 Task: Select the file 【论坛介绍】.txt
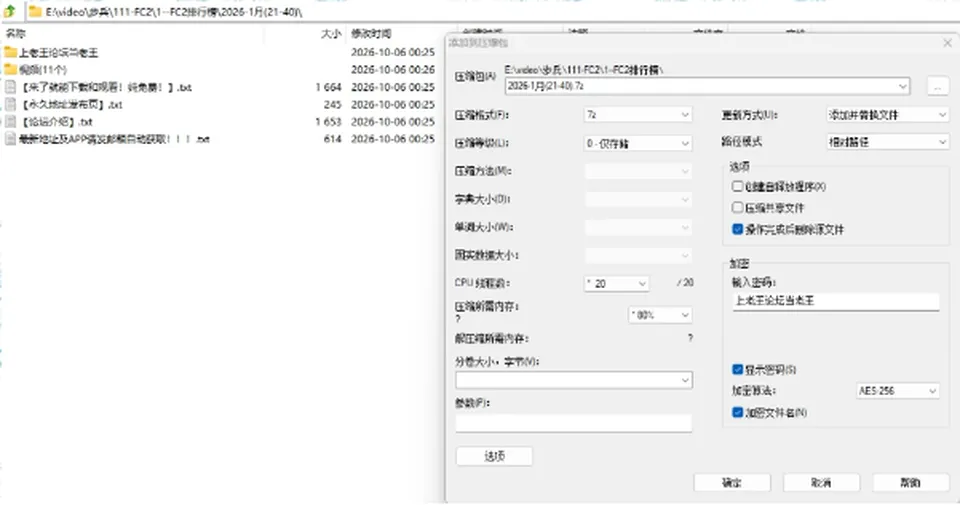[x=56, y=122]
